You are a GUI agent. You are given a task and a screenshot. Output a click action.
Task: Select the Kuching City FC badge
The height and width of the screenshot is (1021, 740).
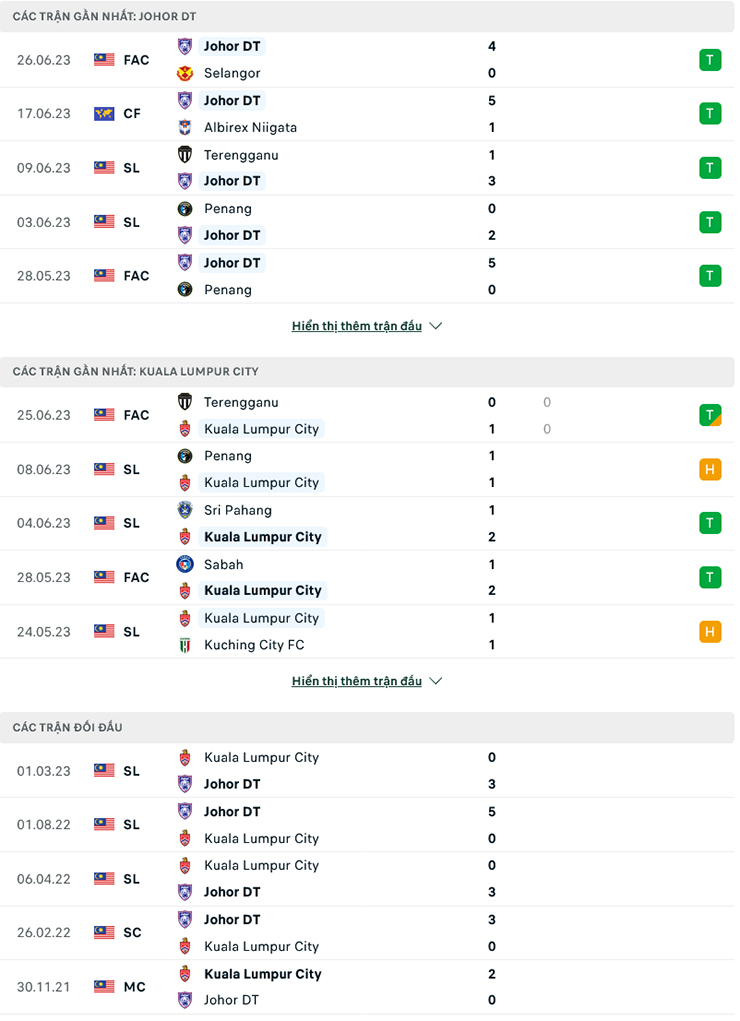click(185, 645)
